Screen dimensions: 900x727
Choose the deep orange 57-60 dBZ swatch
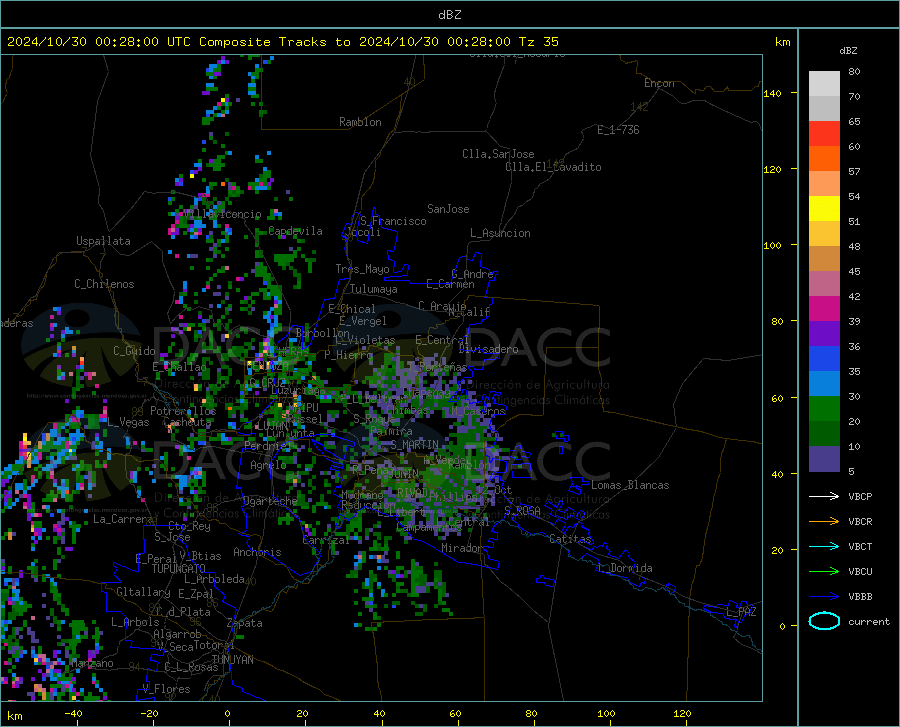click(824, 159)
